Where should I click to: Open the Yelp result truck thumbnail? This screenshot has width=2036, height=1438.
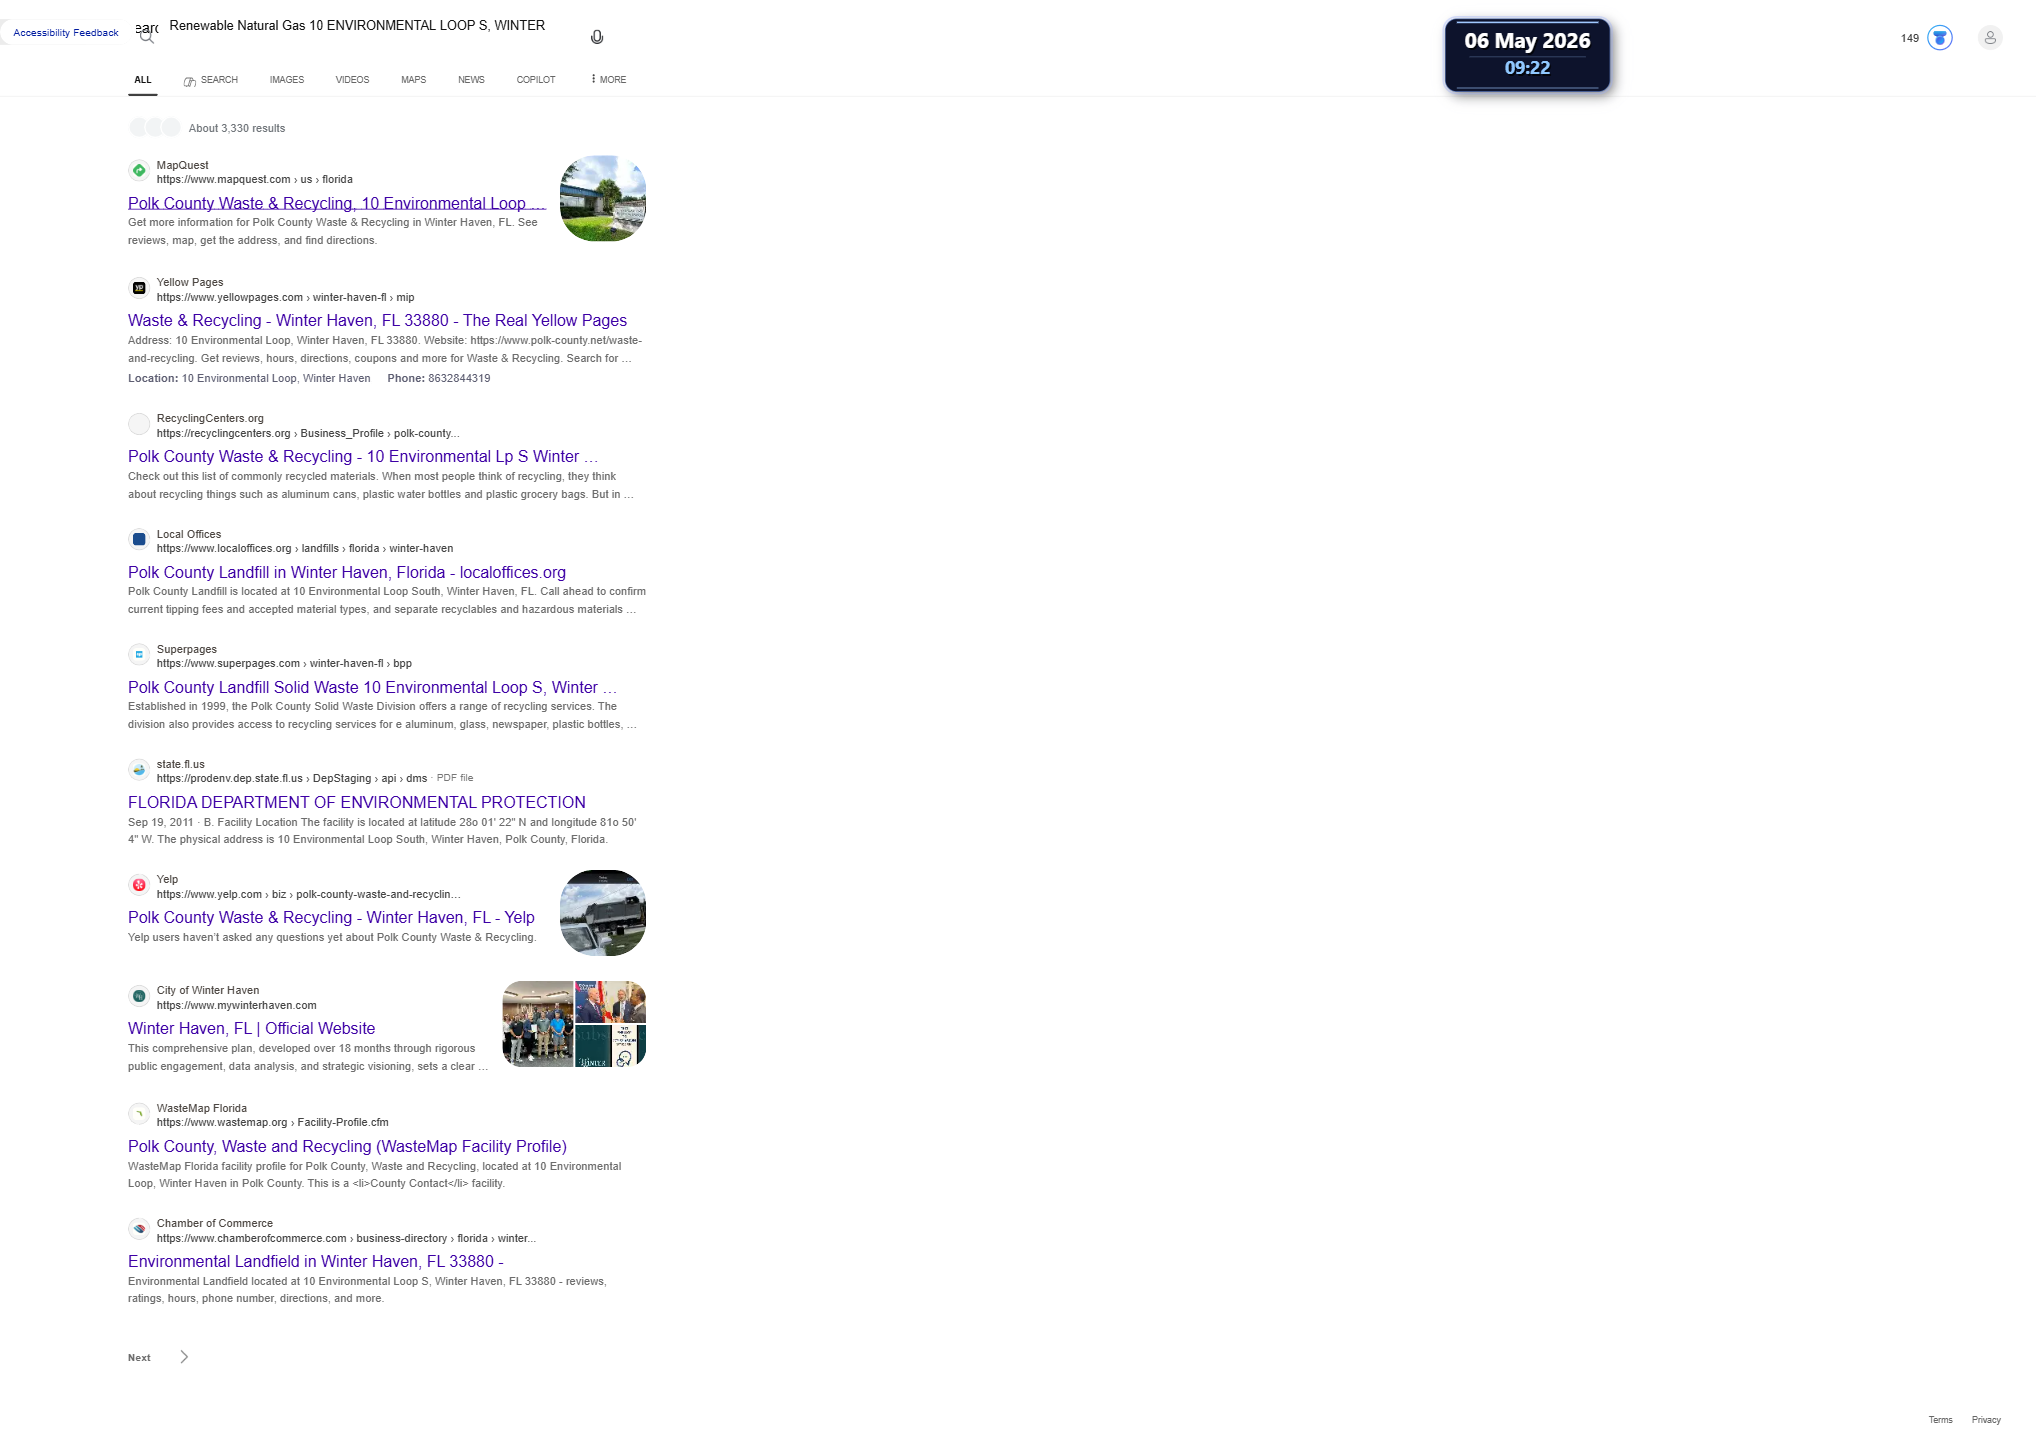603,913
